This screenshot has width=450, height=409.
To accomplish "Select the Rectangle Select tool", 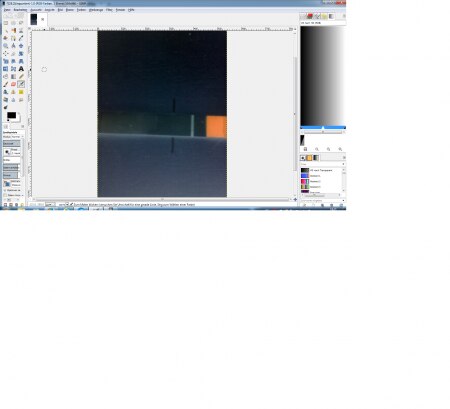I will point(6,23).
